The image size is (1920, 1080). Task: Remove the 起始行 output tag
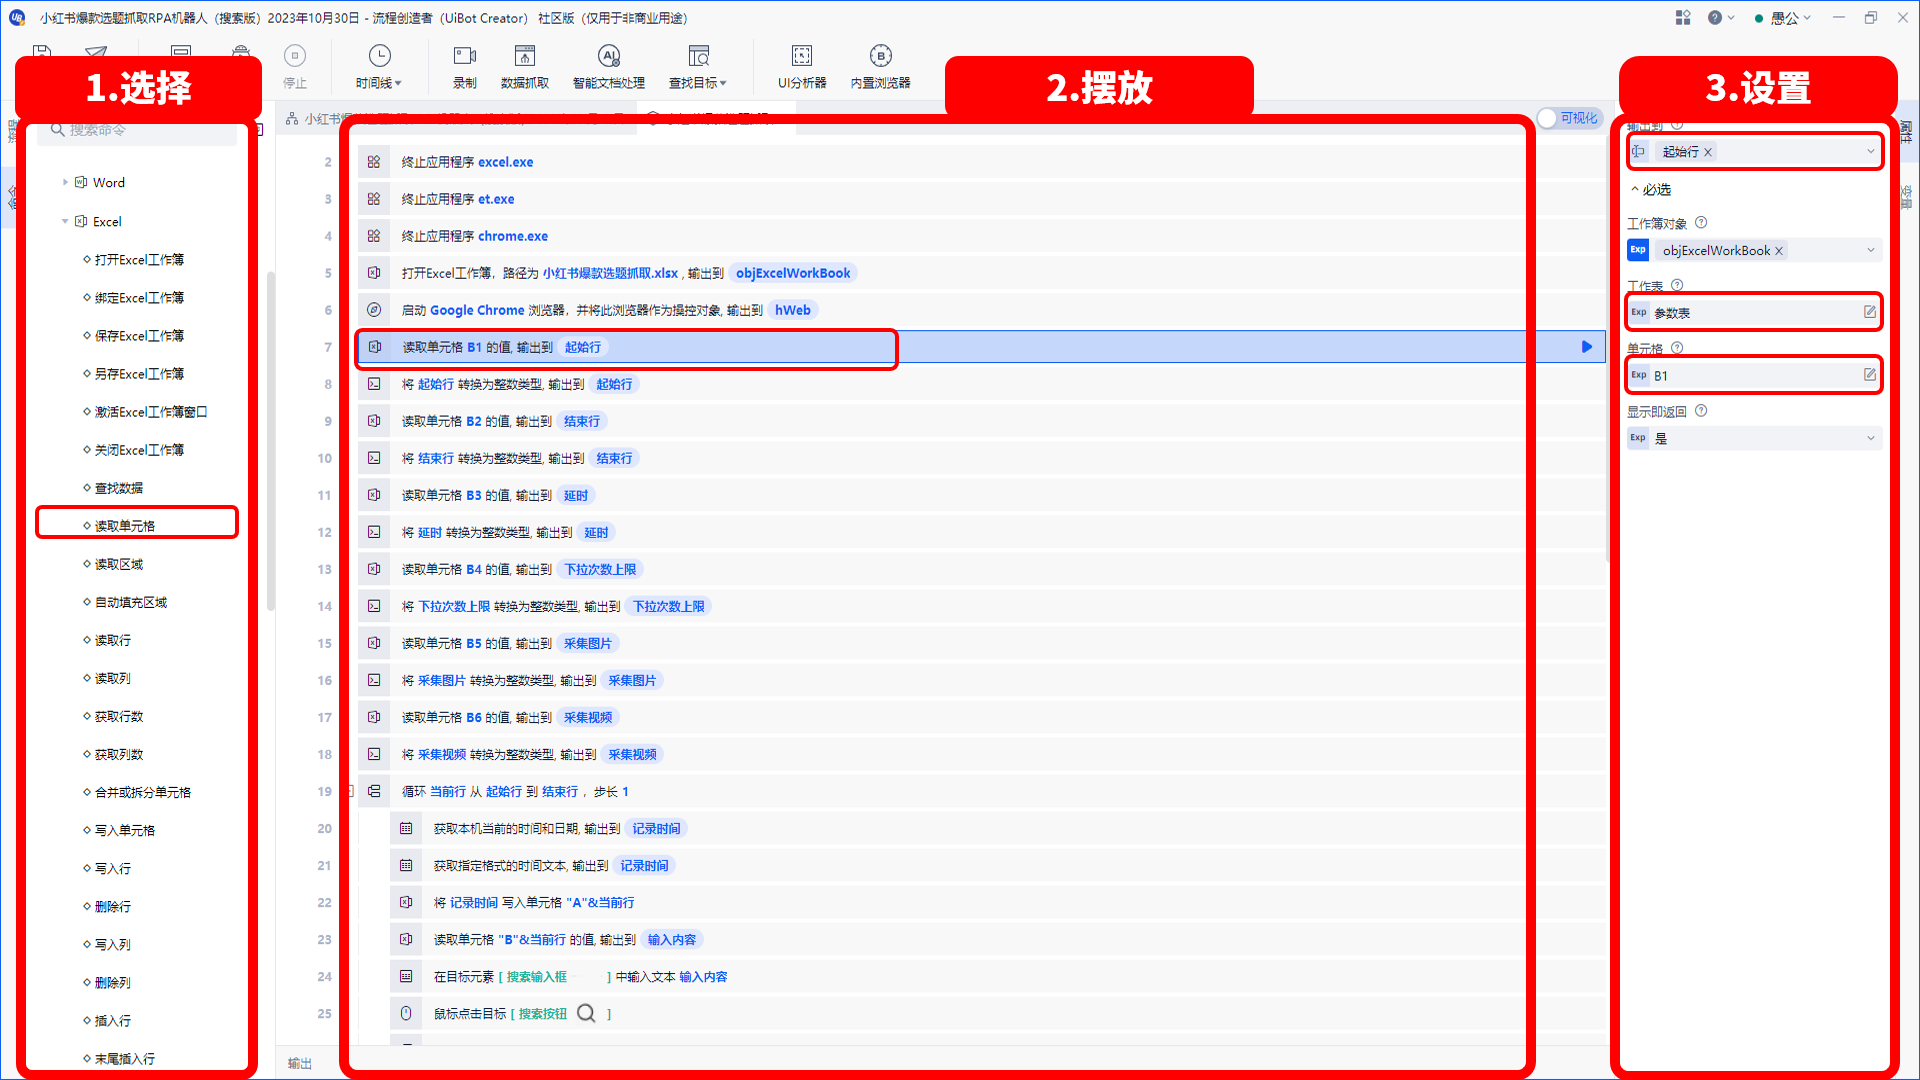point(1708,152)
